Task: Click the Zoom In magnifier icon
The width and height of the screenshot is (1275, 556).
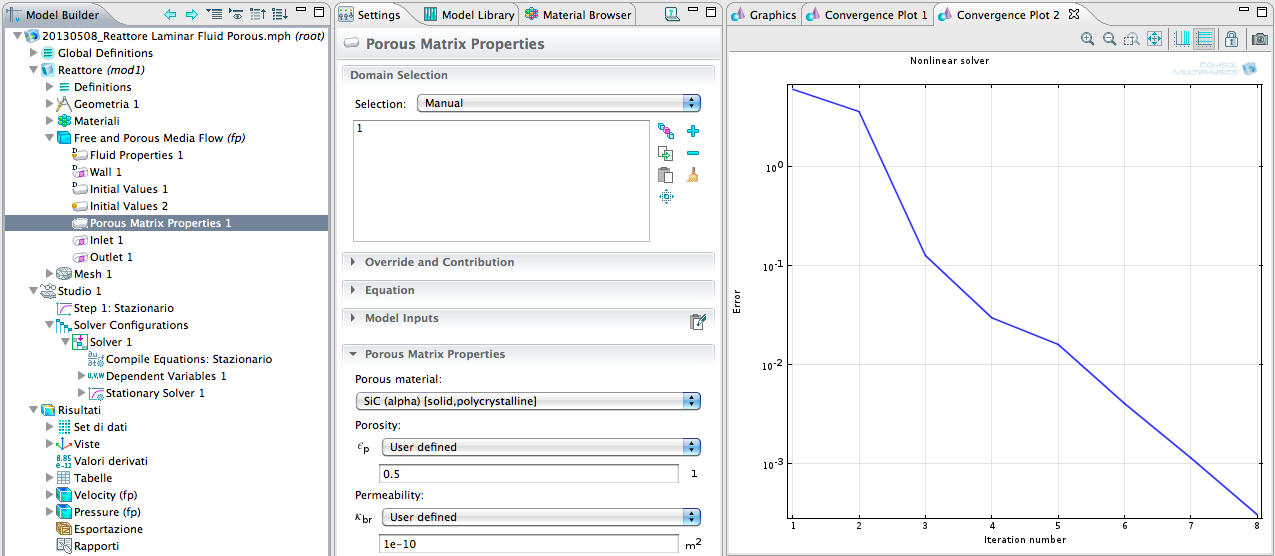Action: [x=1087, y=39]
